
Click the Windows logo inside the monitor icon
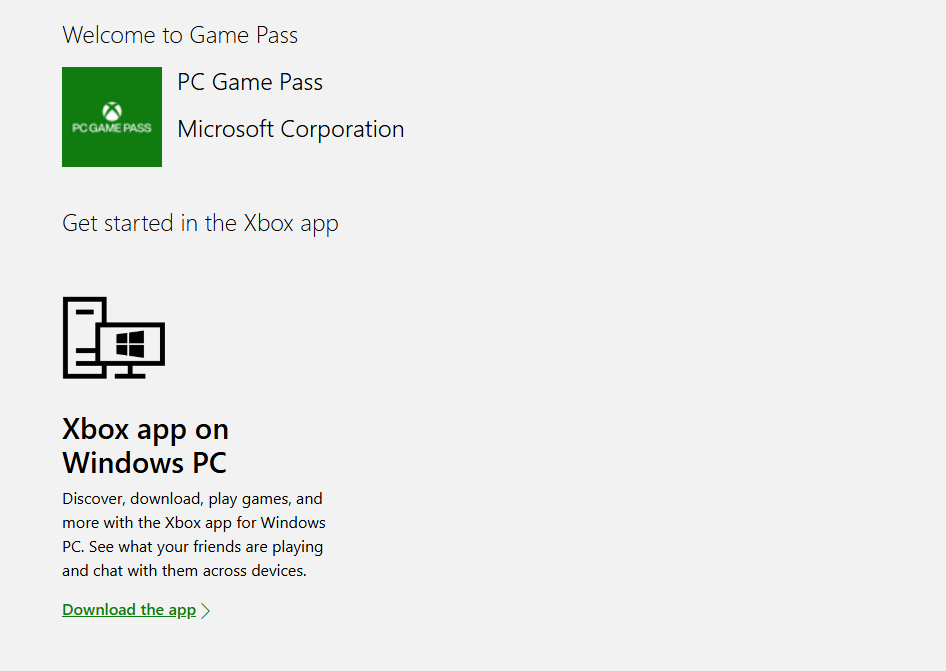(130, 345)
